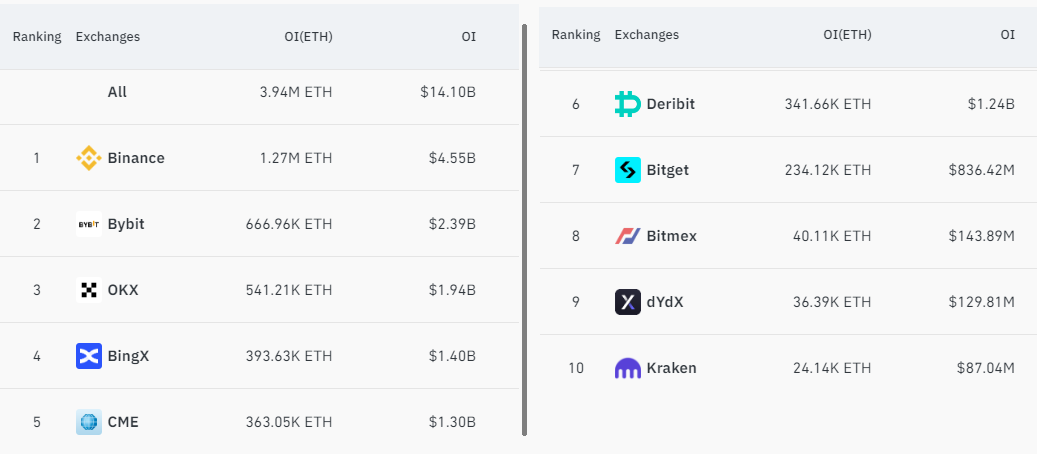
Task: Open the CME globe icon
Action: tap(89, 422)
